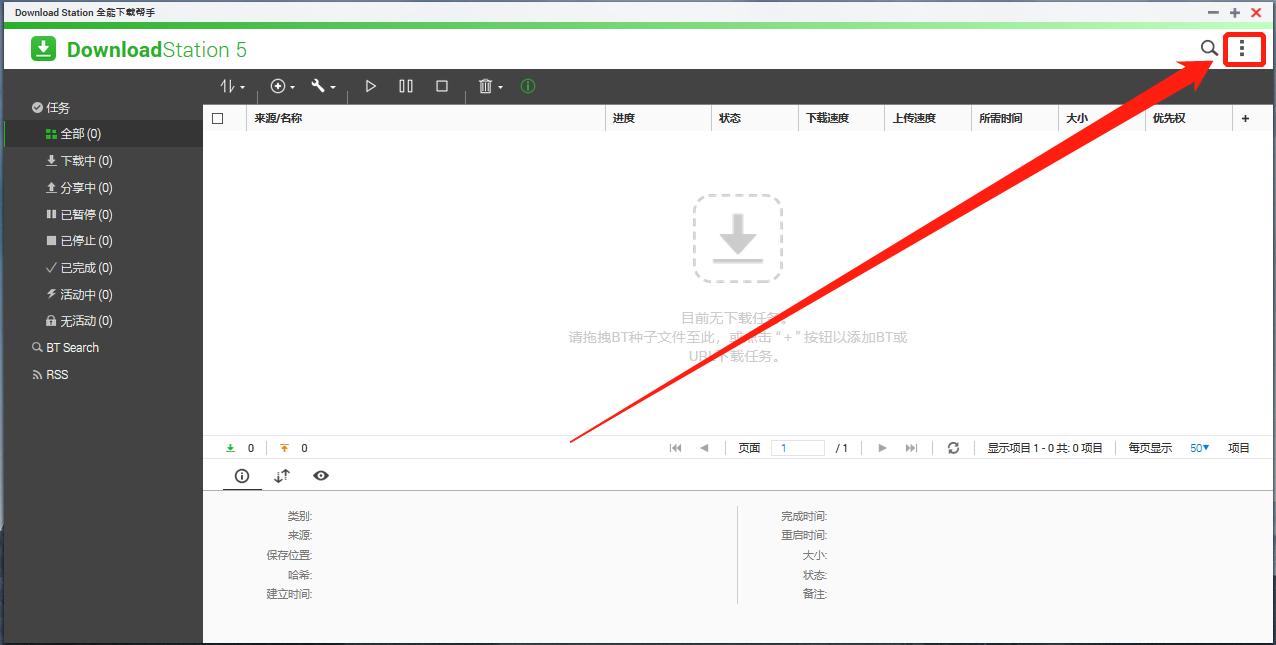Open the per-page count 50 dropdown

pyautogui.click(x=1199, y=447)
